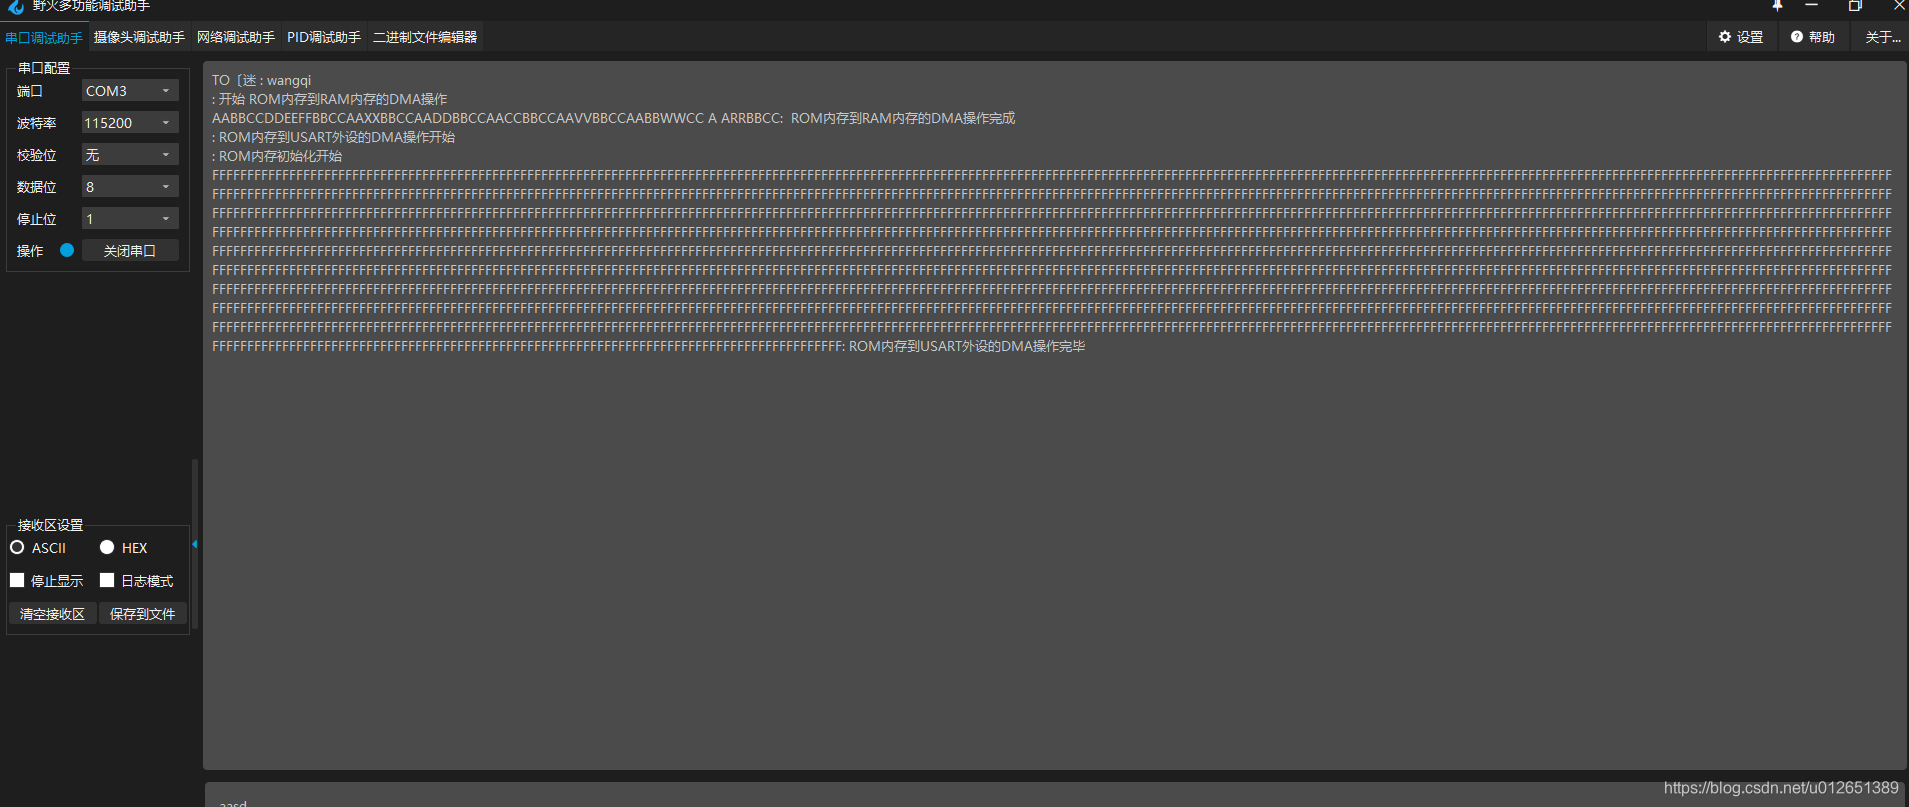Click the ': ROM内存初始化开始' text line
1909x807 pixels.
tap(277, 156)
